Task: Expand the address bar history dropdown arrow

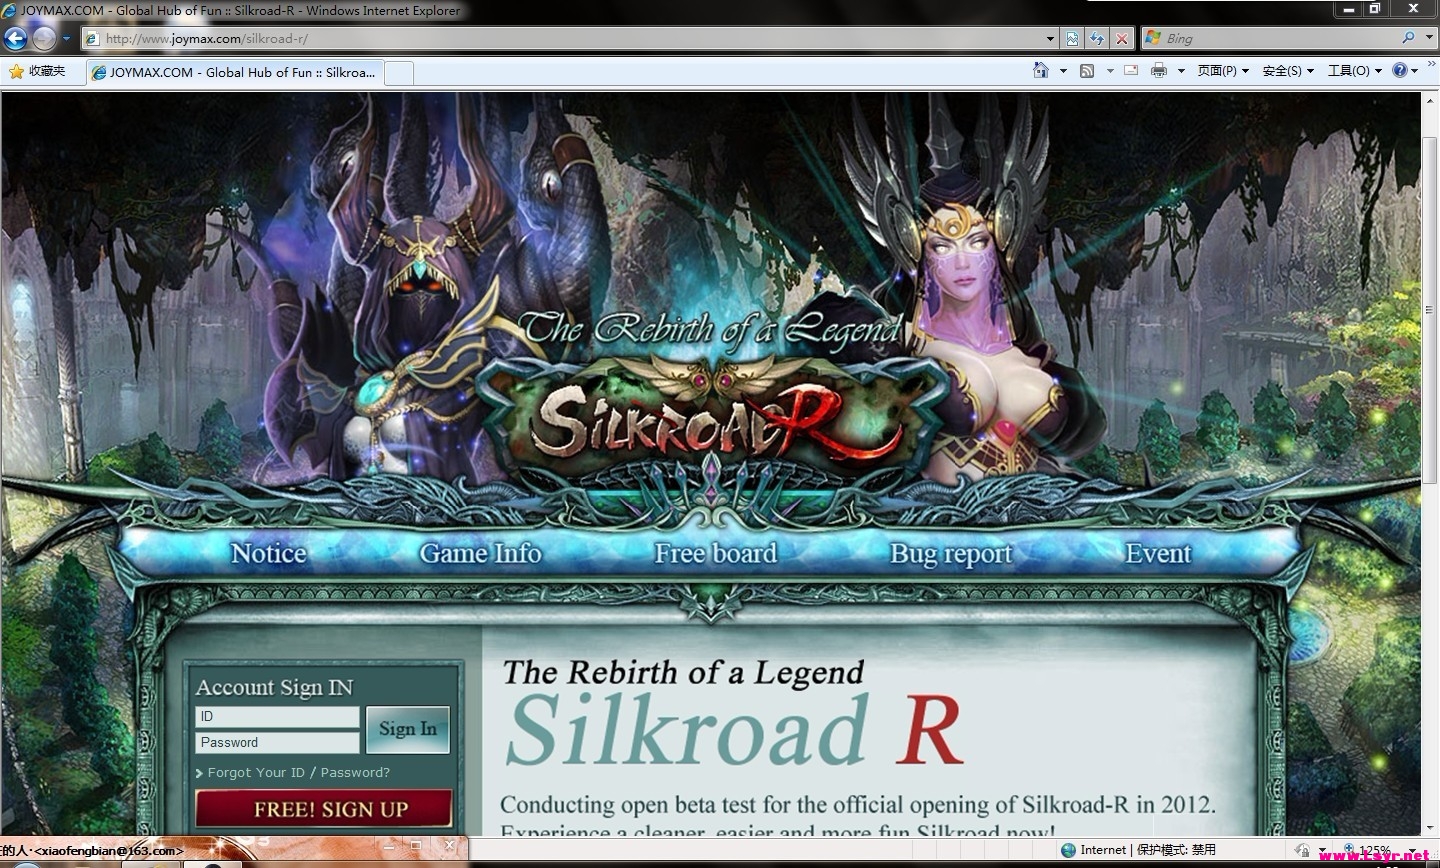Action: pos(1050,39)
